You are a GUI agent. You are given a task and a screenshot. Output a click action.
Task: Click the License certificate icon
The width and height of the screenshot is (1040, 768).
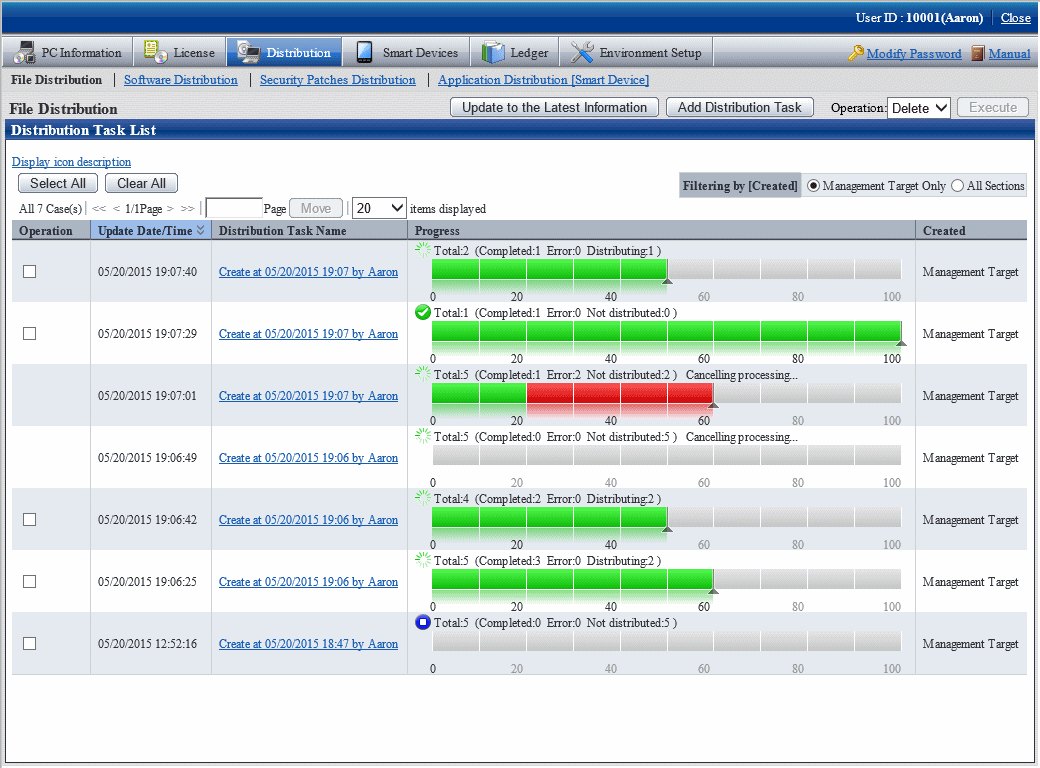(156, 53)
